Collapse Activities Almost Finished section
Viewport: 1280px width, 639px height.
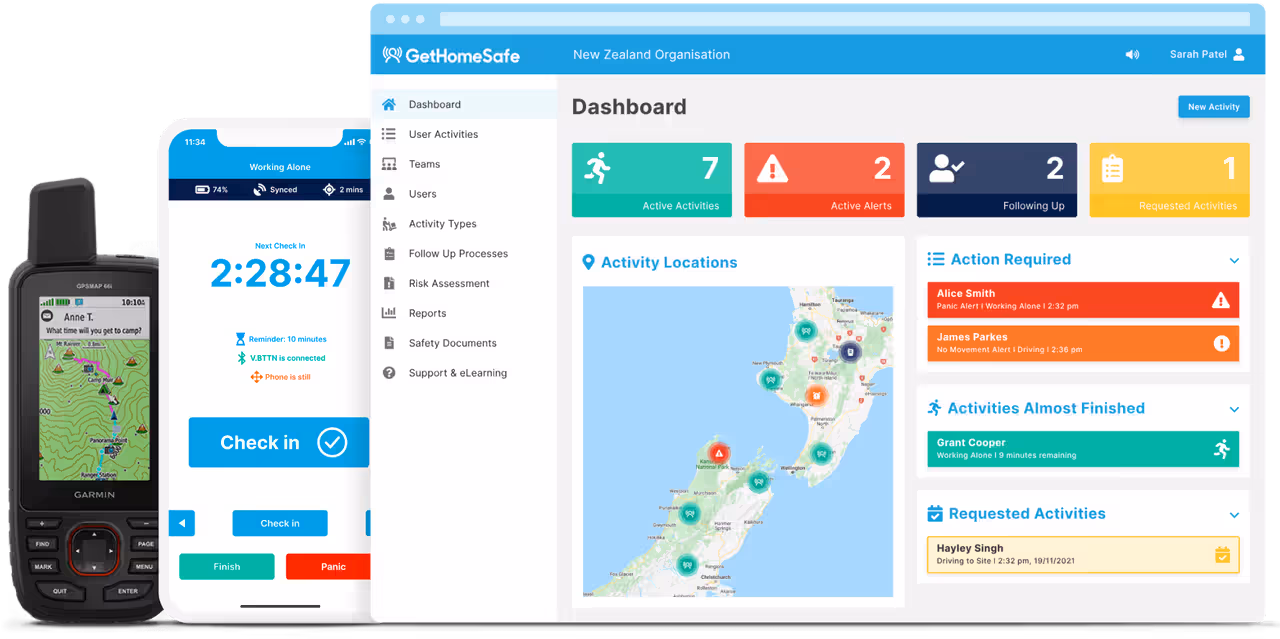(x=1234, y=409)
